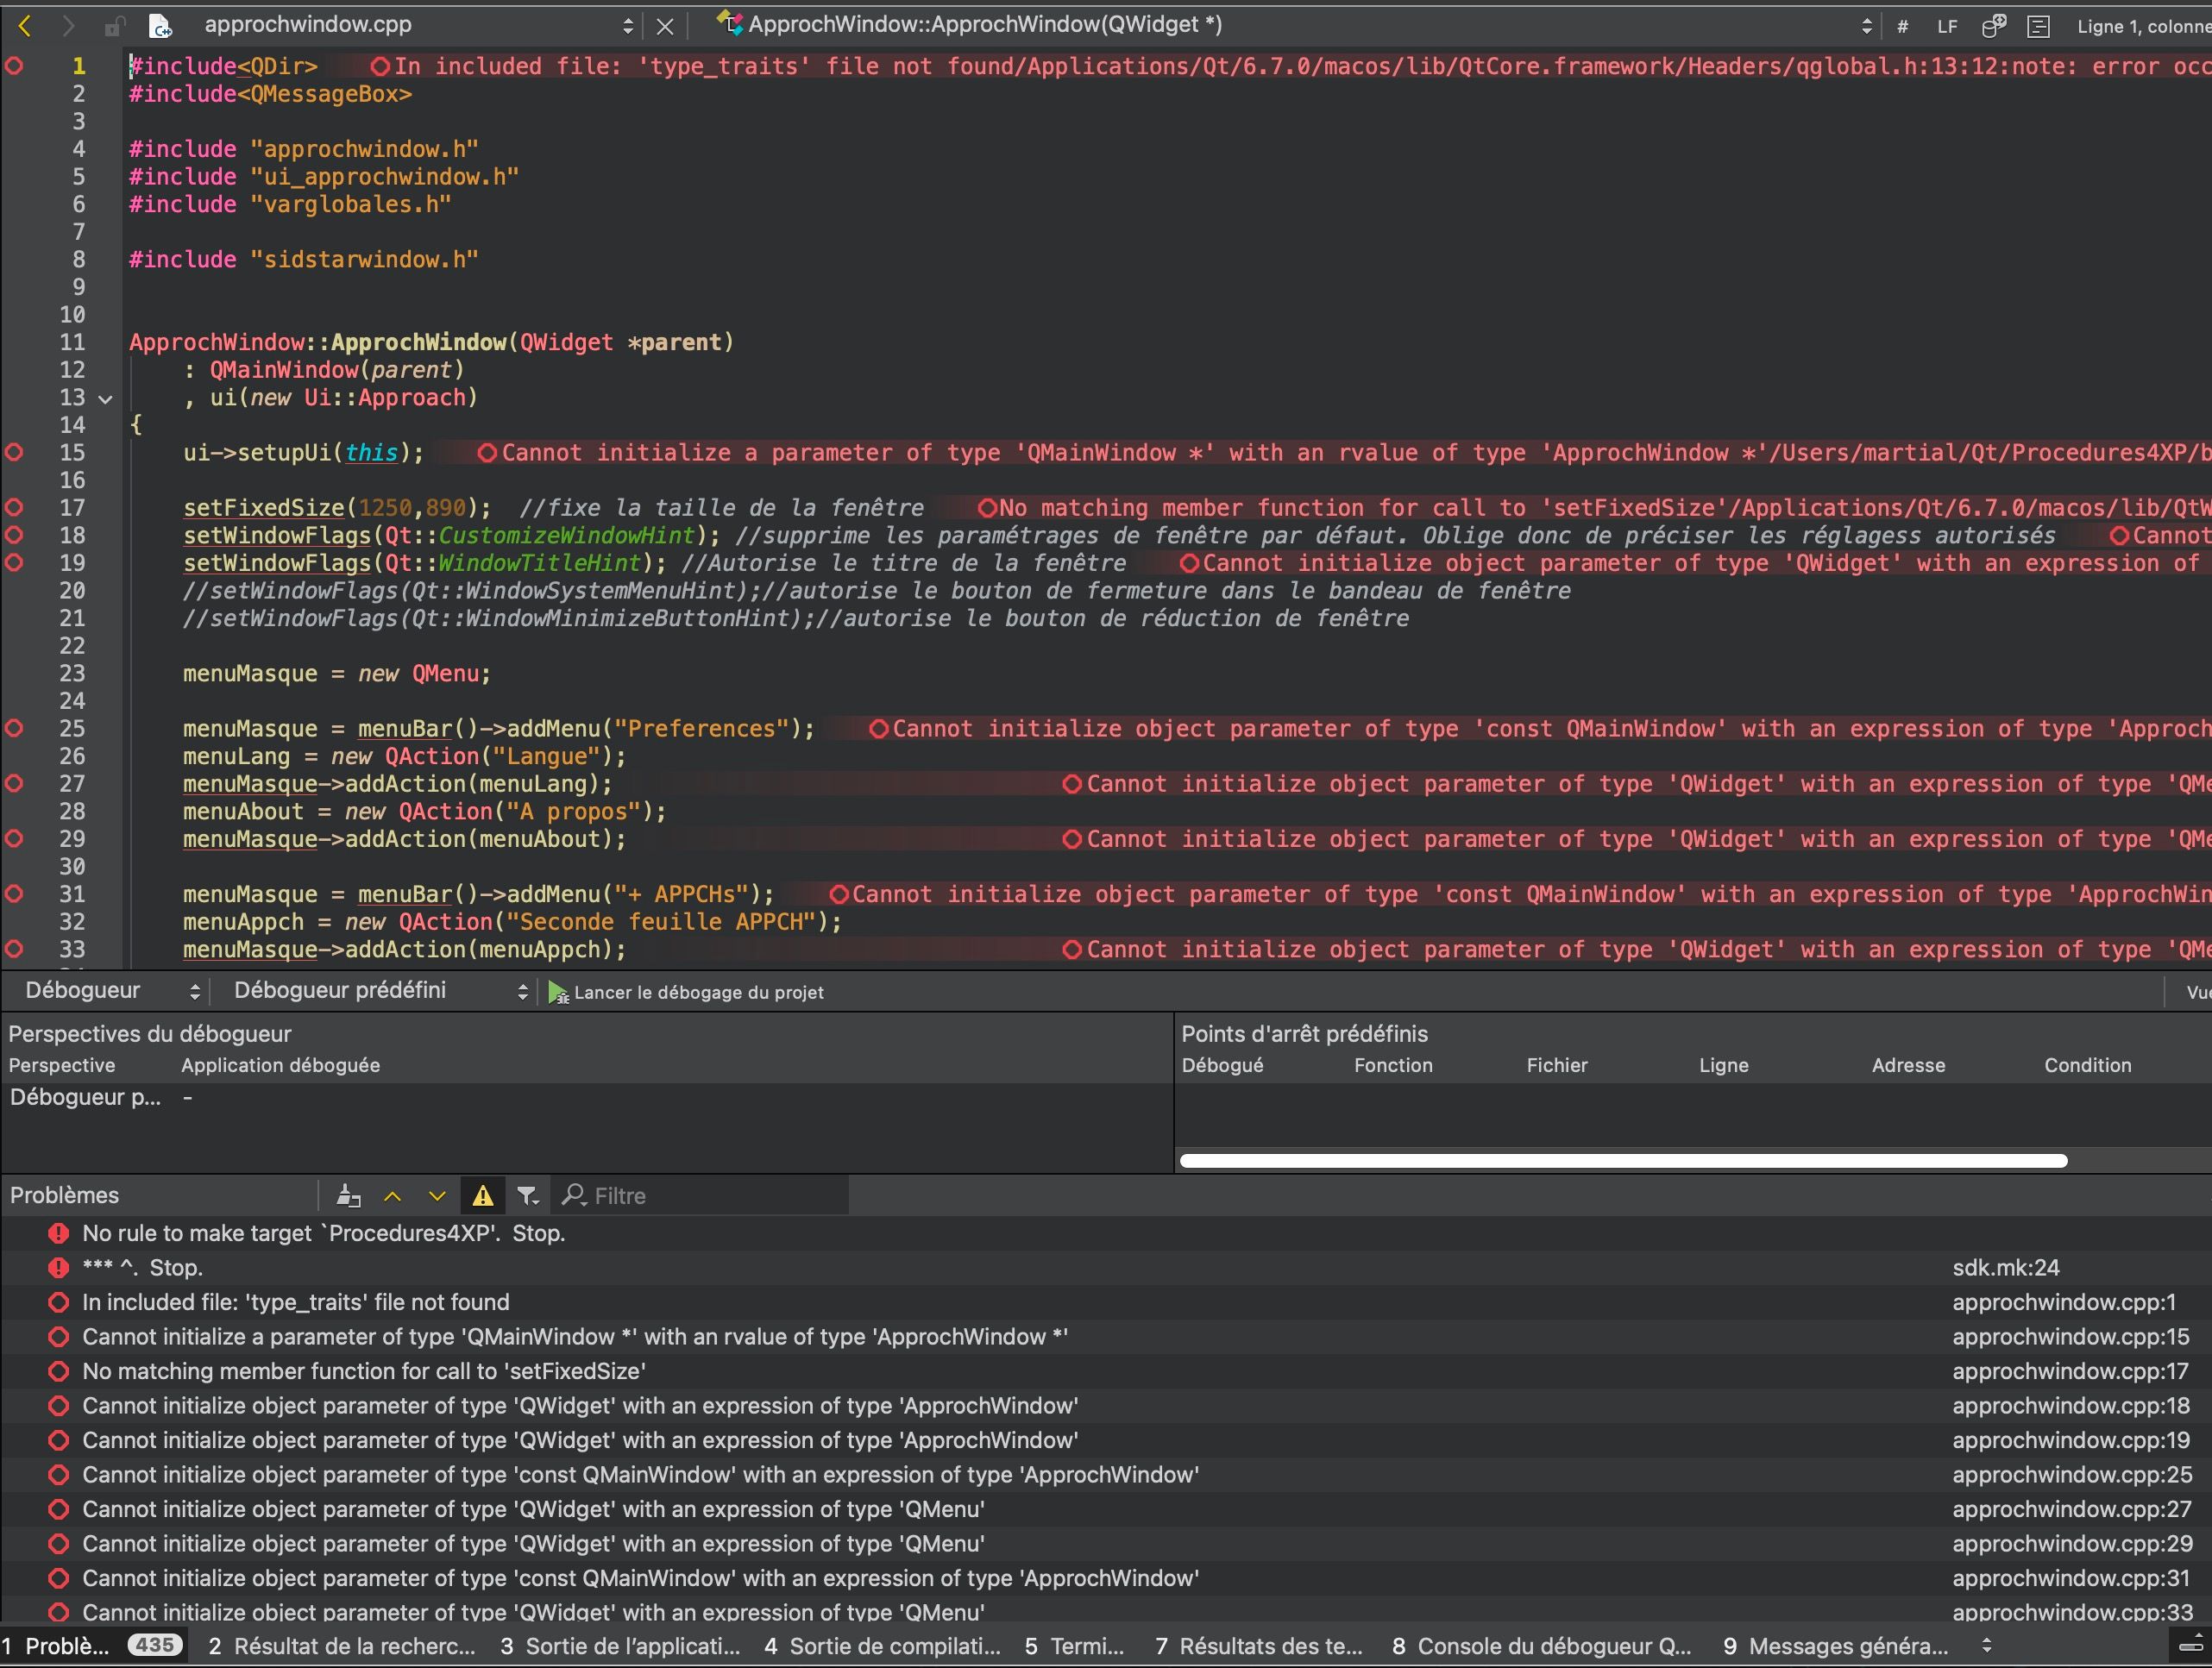The height and width of the screenshot is (1668, 2212).
Task: Go back with the yellow back arrow
Action: [25, 26]
